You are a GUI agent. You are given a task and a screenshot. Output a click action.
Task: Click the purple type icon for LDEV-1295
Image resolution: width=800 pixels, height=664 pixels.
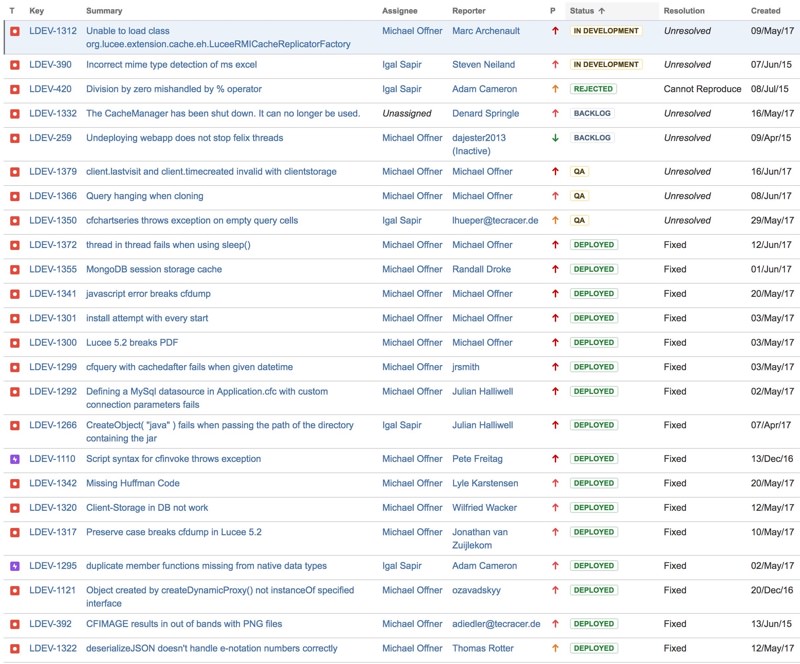coord(15,566)
